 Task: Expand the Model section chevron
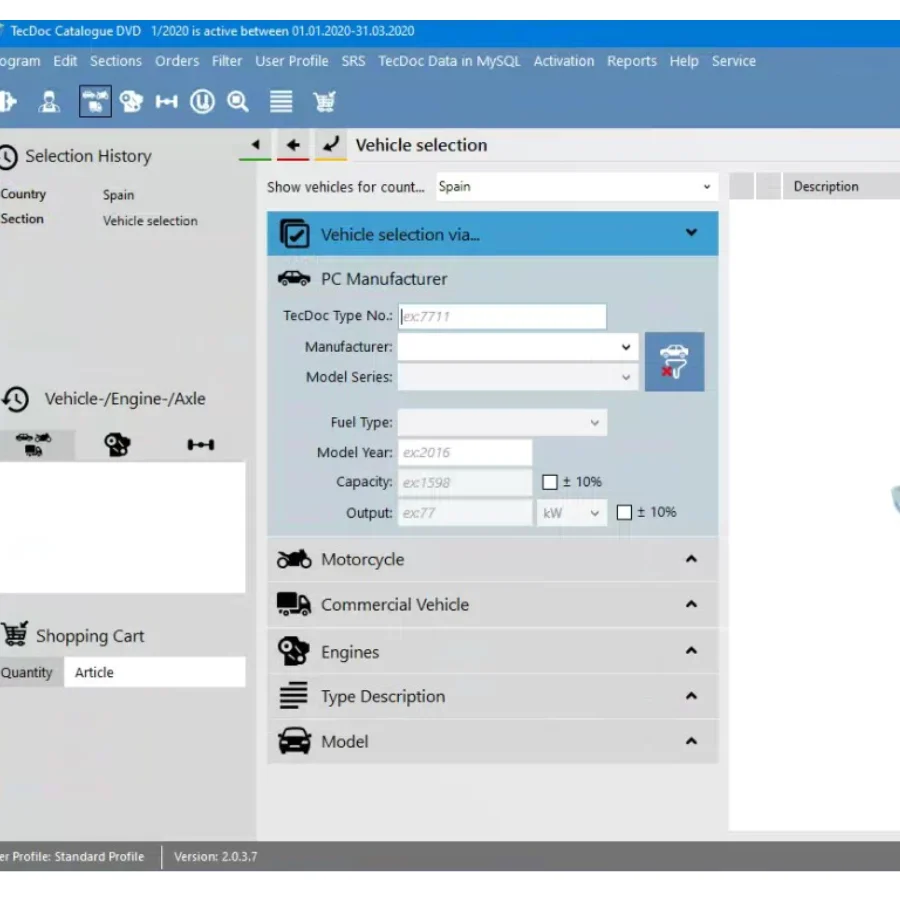[x=692, y=741]
